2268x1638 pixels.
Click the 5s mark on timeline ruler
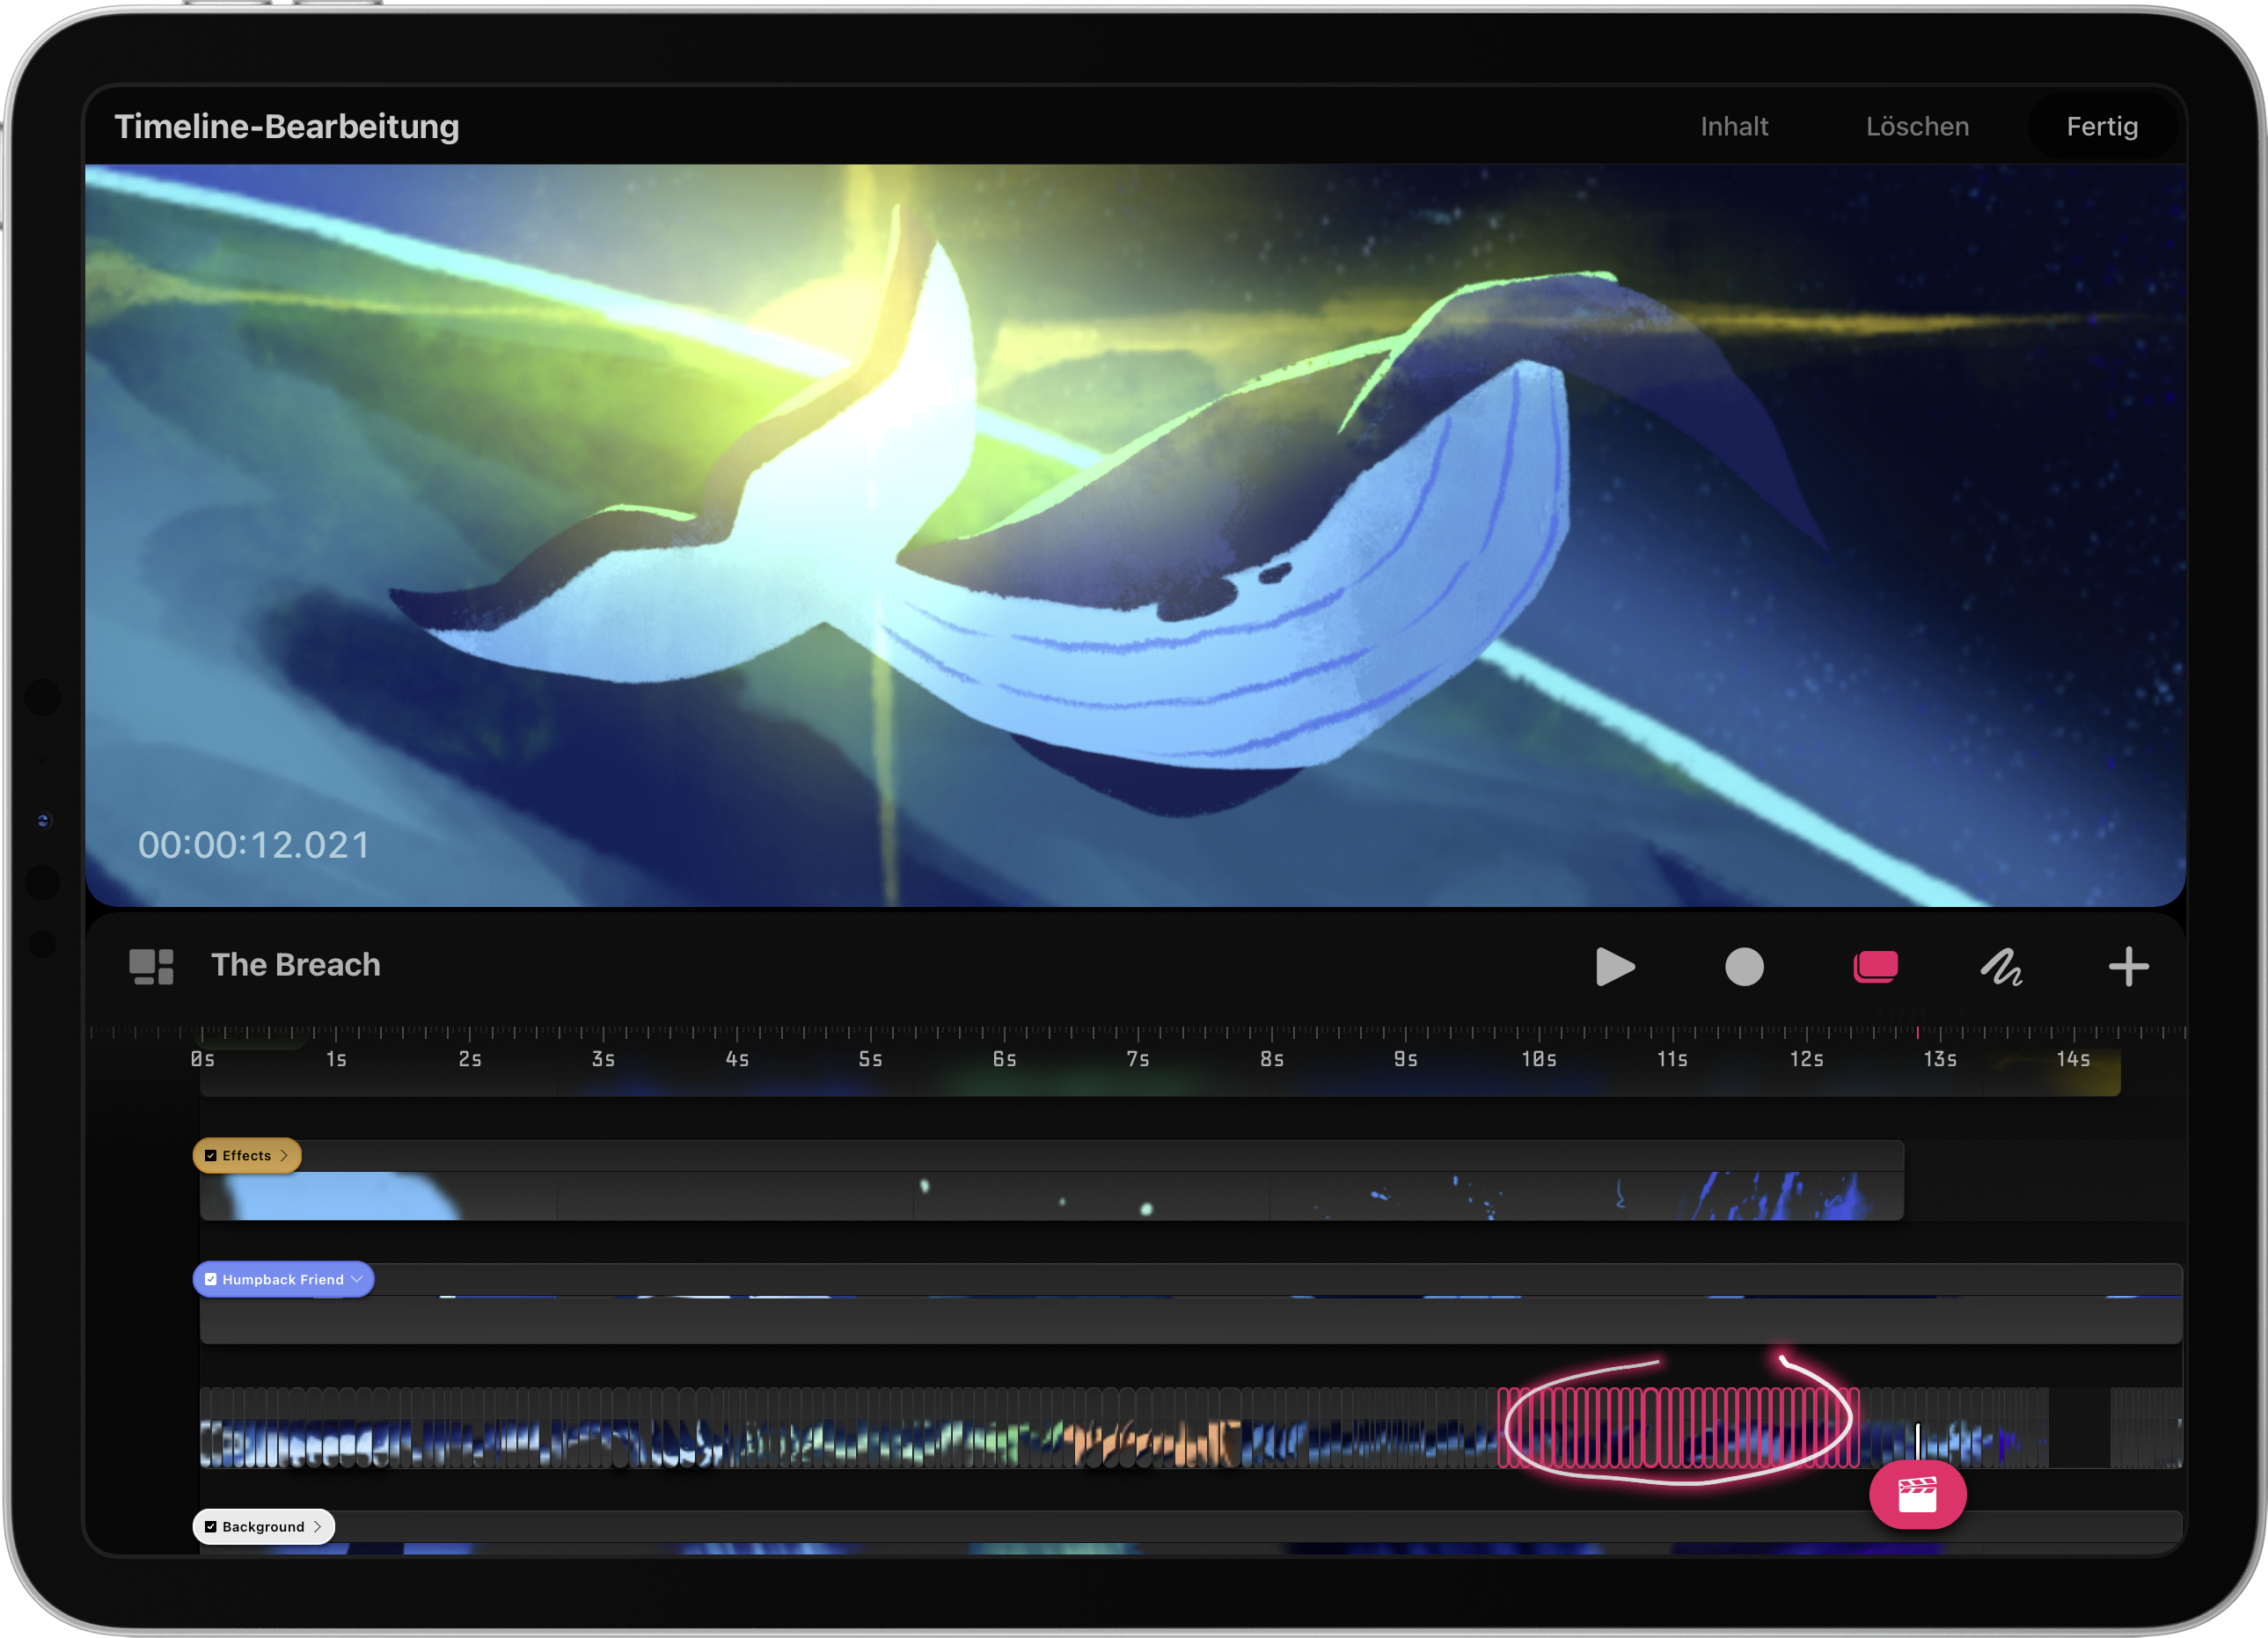pyautogui.click(x=870, y=1058)
